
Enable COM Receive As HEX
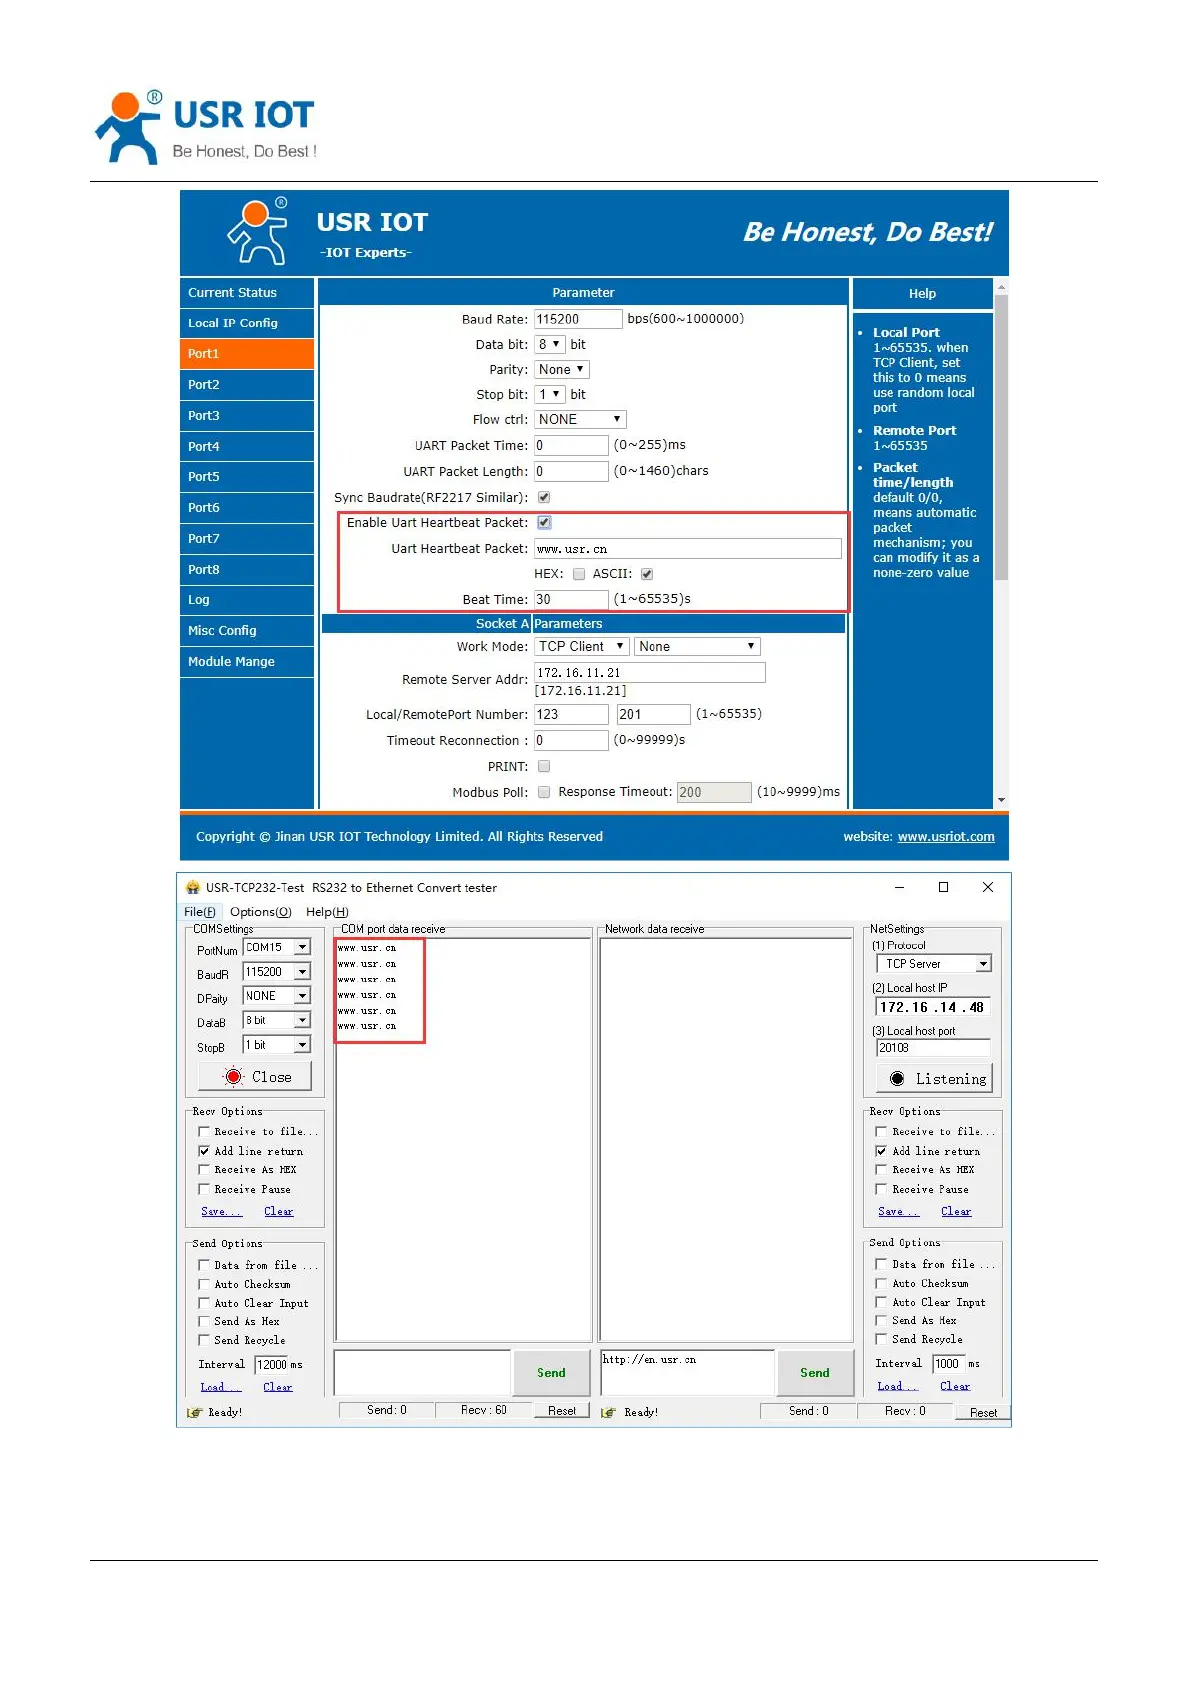(x=204, y=1169)
